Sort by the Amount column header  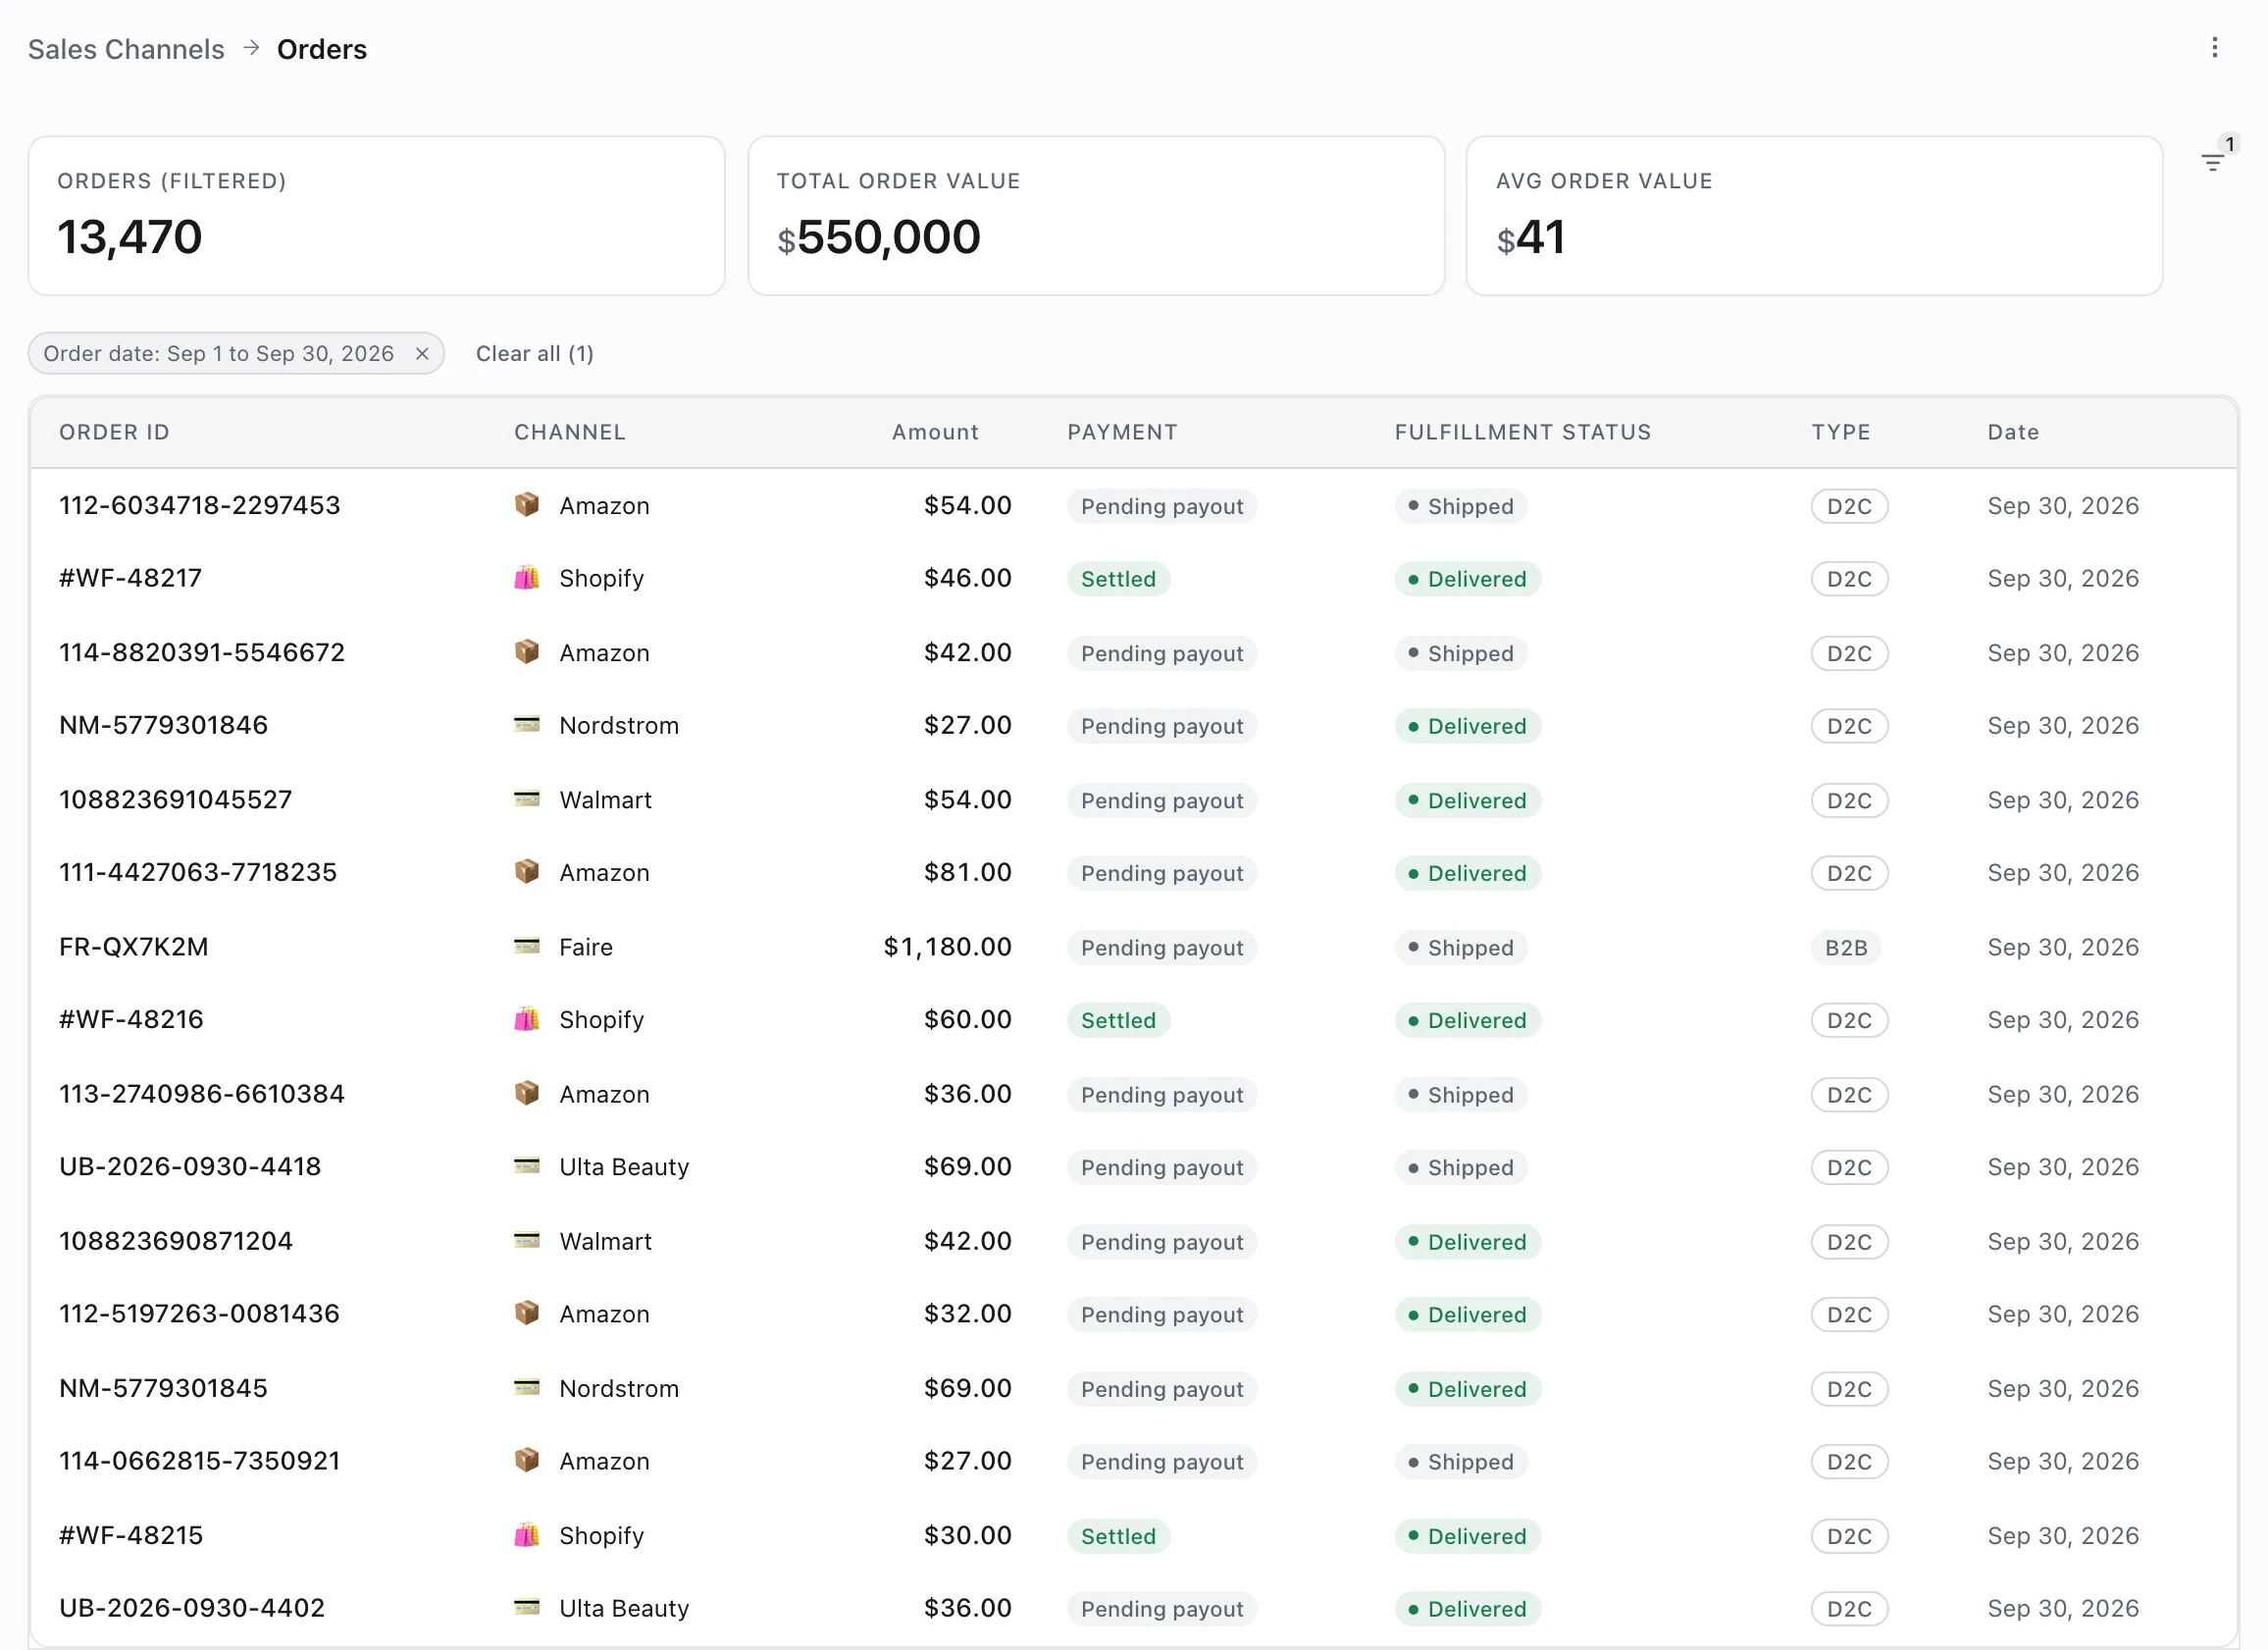click(935, 432)
